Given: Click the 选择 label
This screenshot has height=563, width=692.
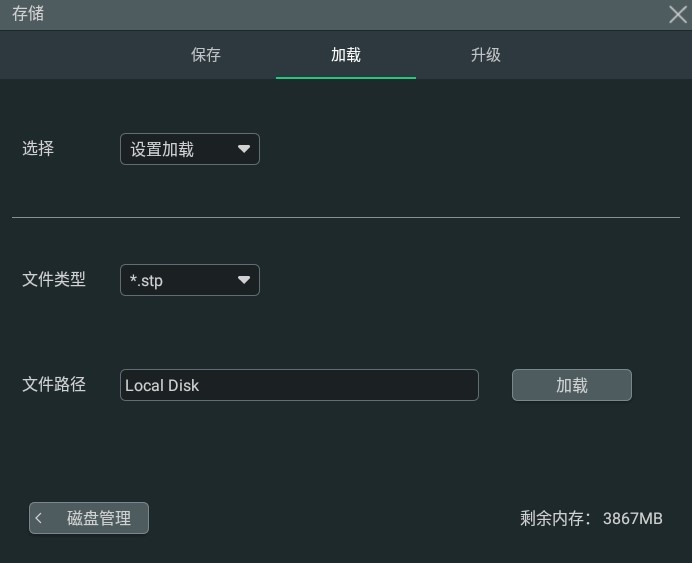Looking at the screenshot, I should click(38, 148).
